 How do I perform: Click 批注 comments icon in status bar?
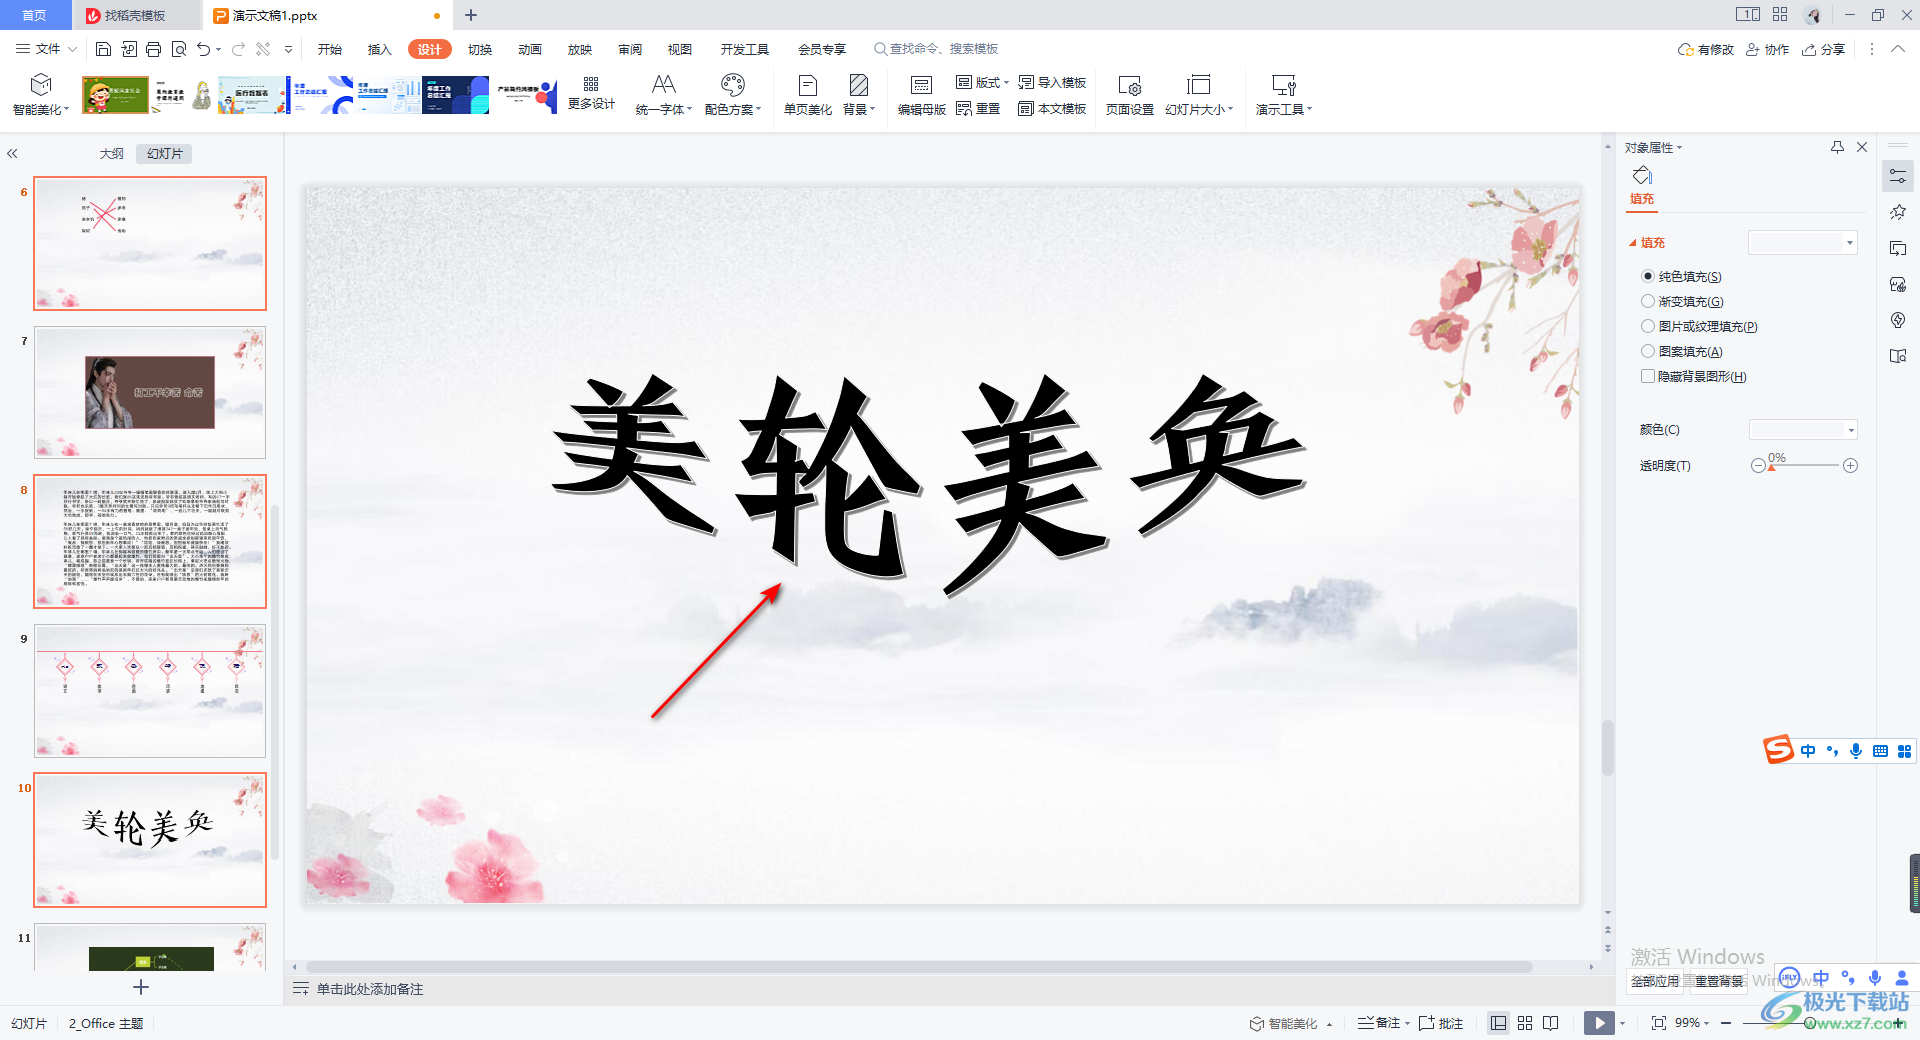1441,1023
